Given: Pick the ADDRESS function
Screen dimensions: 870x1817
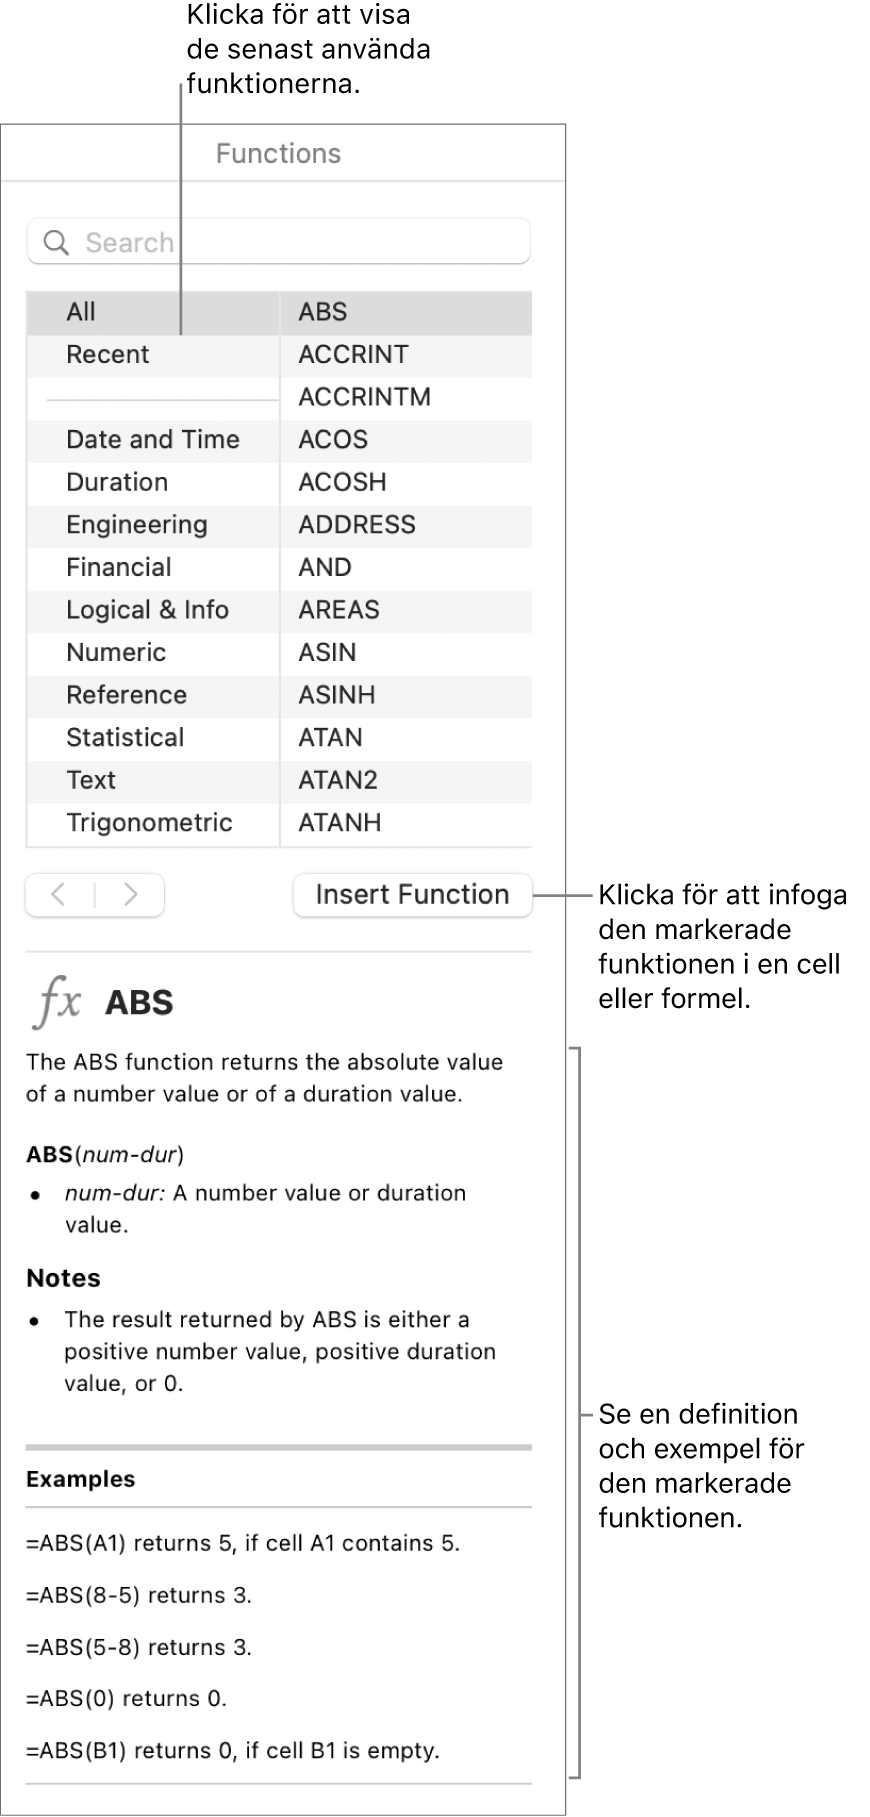Looking at the screenshot, I should pyautogui.click(x=356, y=525).
